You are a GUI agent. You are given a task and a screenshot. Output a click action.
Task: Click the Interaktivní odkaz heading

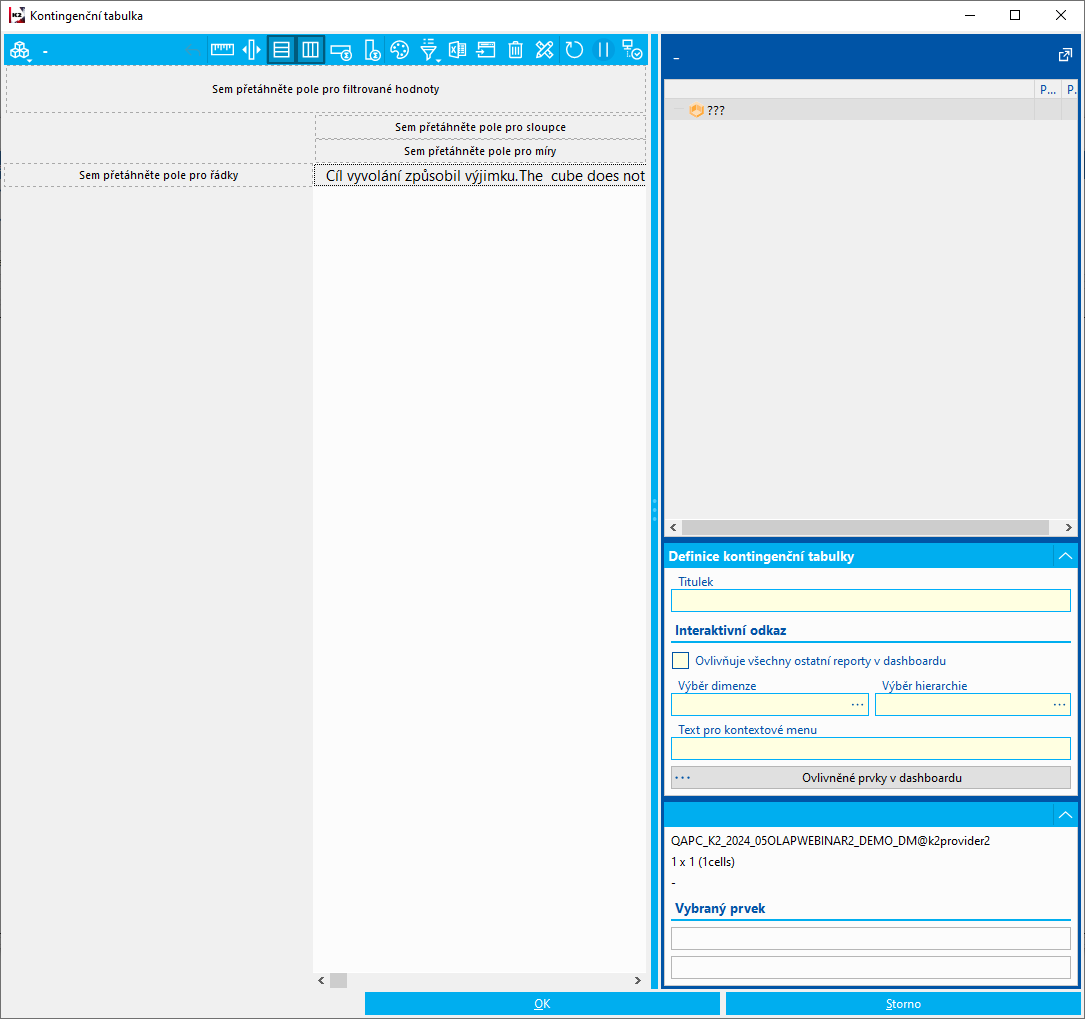[731, 630]
